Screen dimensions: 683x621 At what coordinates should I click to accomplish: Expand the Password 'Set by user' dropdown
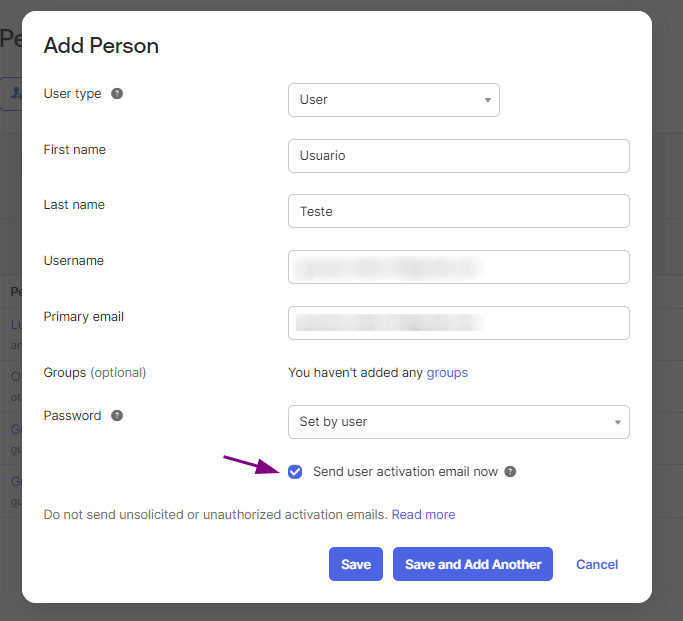point(458,422)
